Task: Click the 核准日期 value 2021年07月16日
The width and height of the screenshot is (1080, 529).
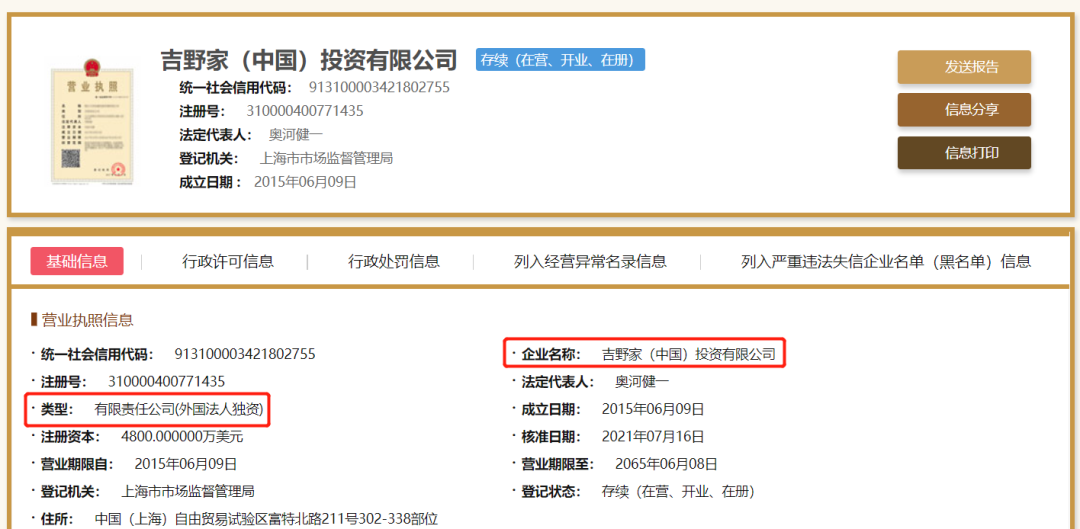Action: pyautogui.click(x=653, y=437)
